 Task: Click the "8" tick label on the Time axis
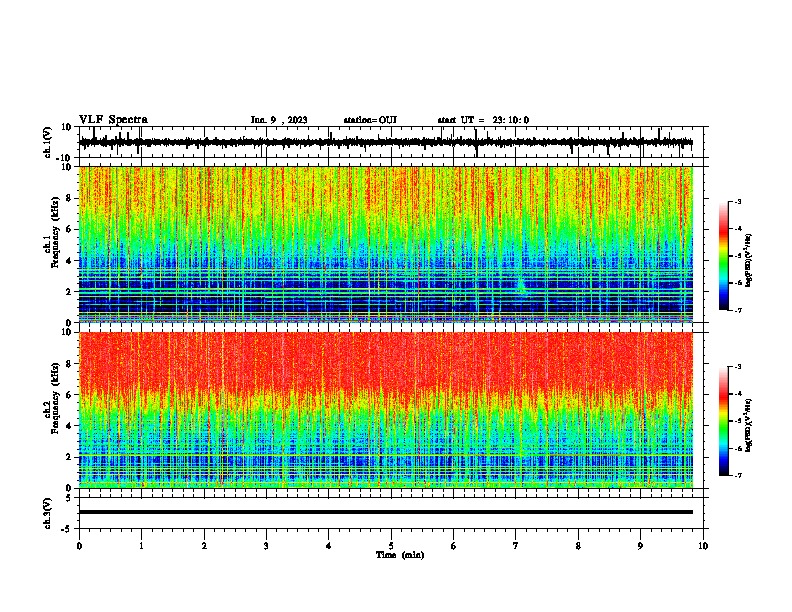[578, 546]
